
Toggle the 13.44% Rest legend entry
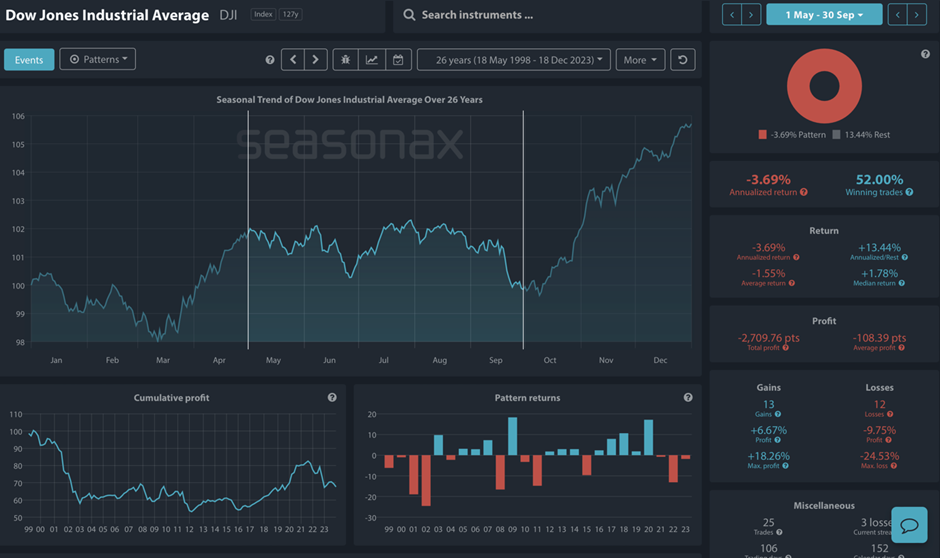[861, 135]
